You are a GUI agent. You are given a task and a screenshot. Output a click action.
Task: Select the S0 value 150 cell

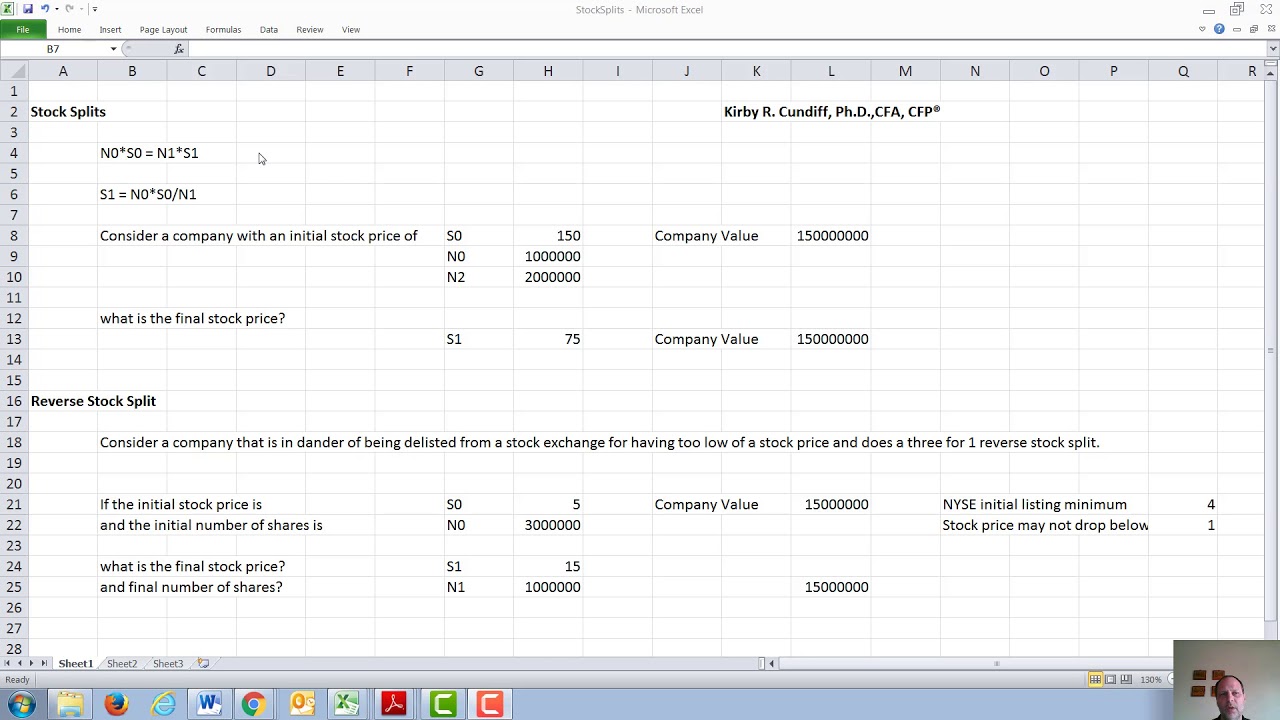tap(548, 236)
